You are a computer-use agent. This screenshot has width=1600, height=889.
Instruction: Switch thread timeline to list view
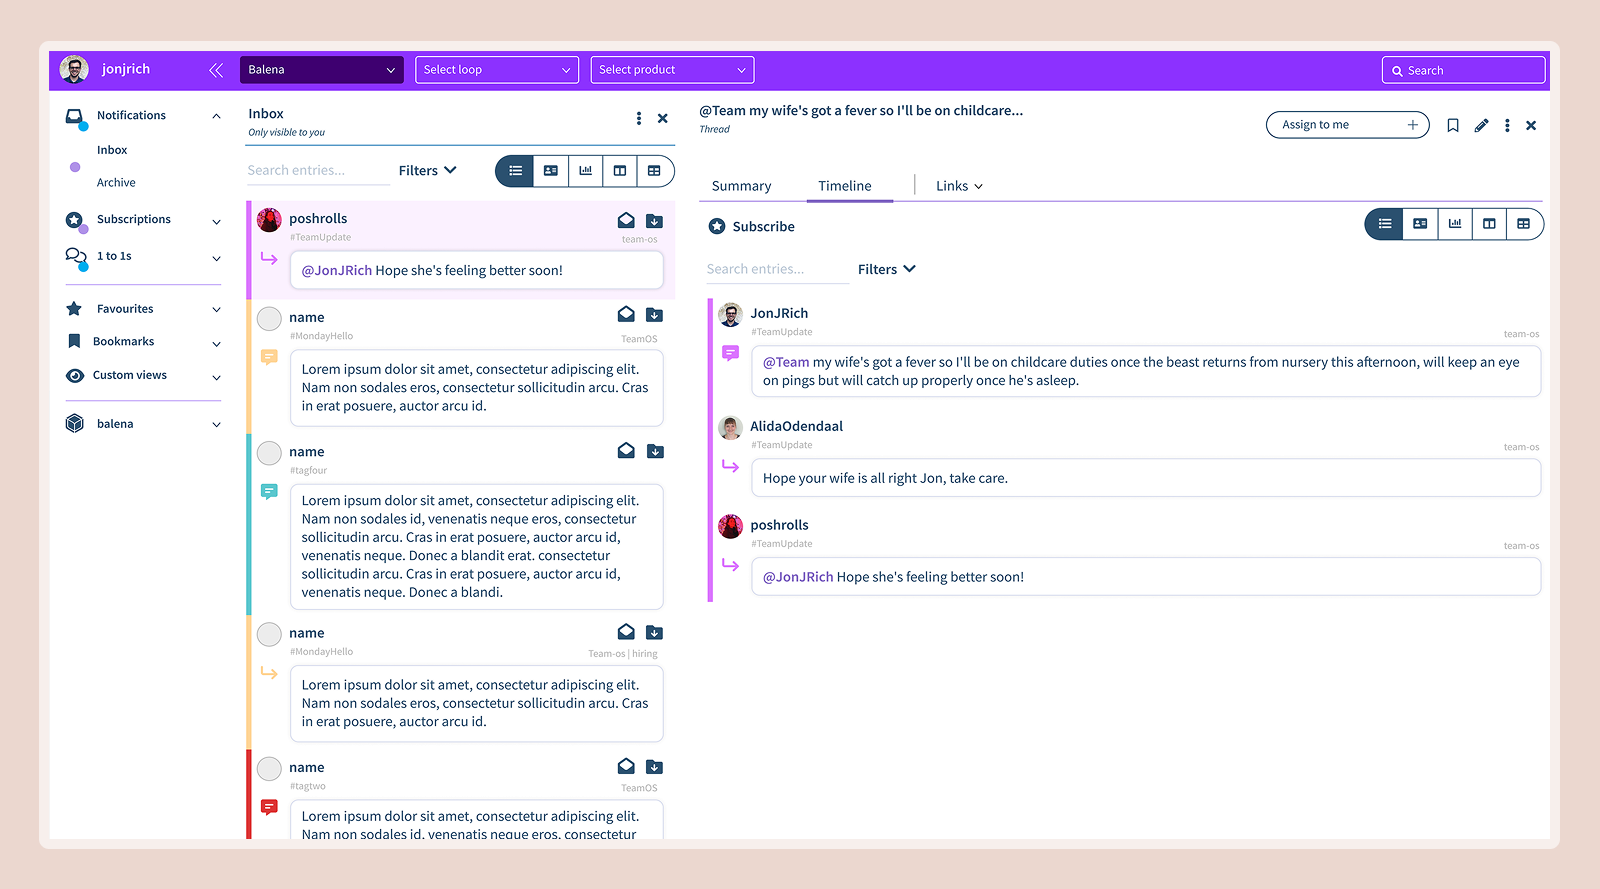[x=1385, y=224]
